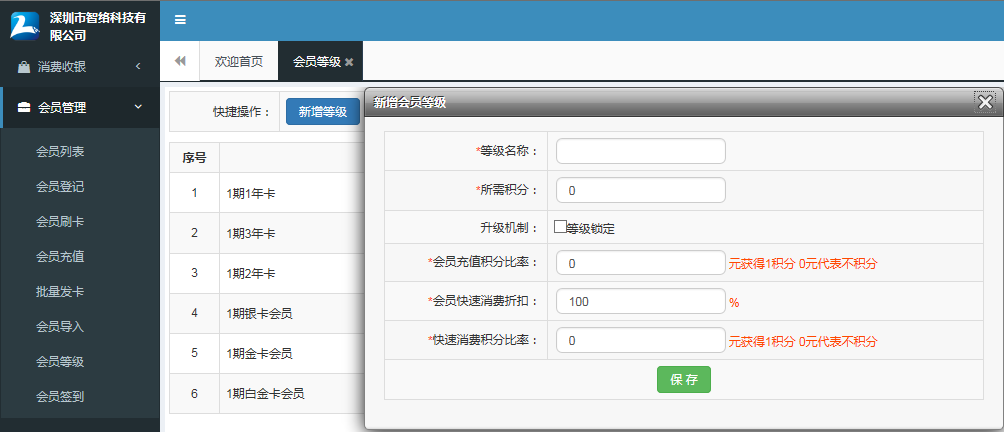Select the 1期2年卡 row
The image size is (1004, 432).
267,273
